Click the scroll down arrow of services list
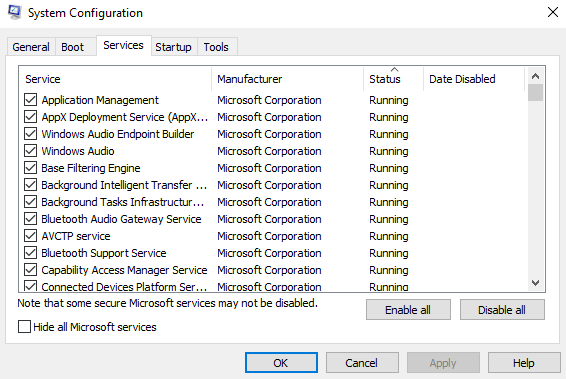The image size is (566, 379). click(535, 283)
